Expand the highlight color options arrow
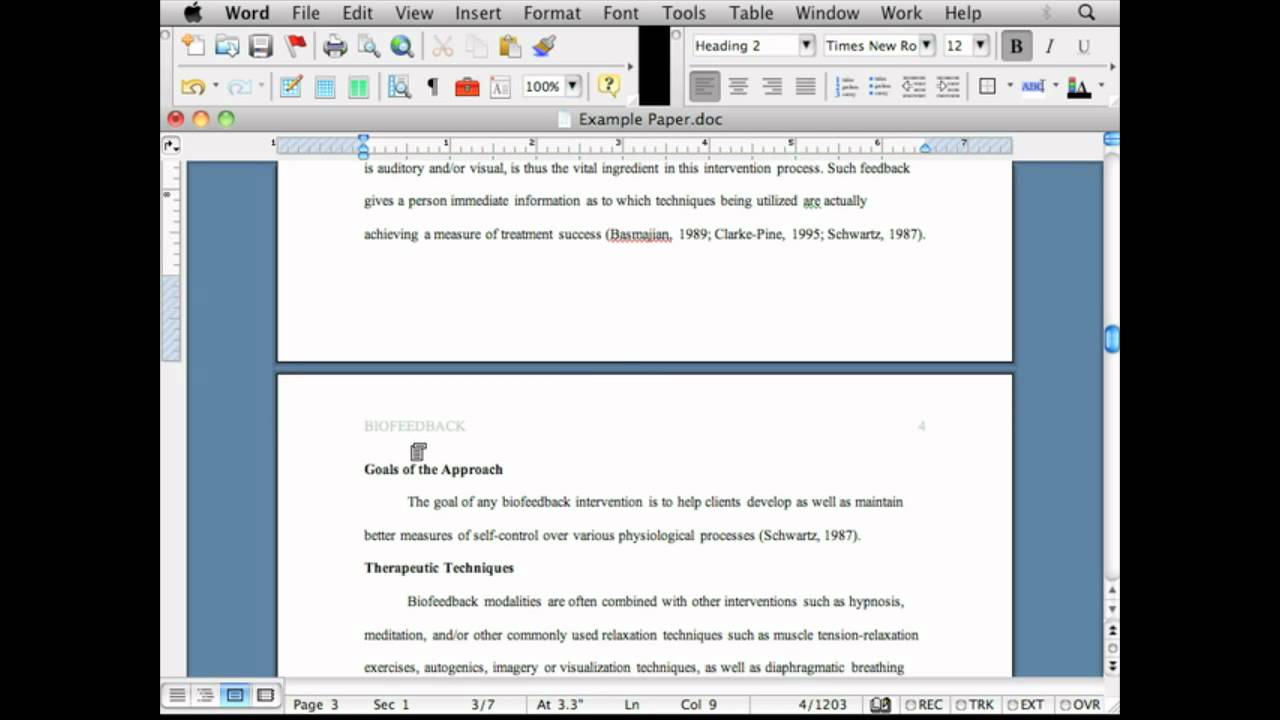Screen dimensions: 1280x720 [x=1055, y=87]
